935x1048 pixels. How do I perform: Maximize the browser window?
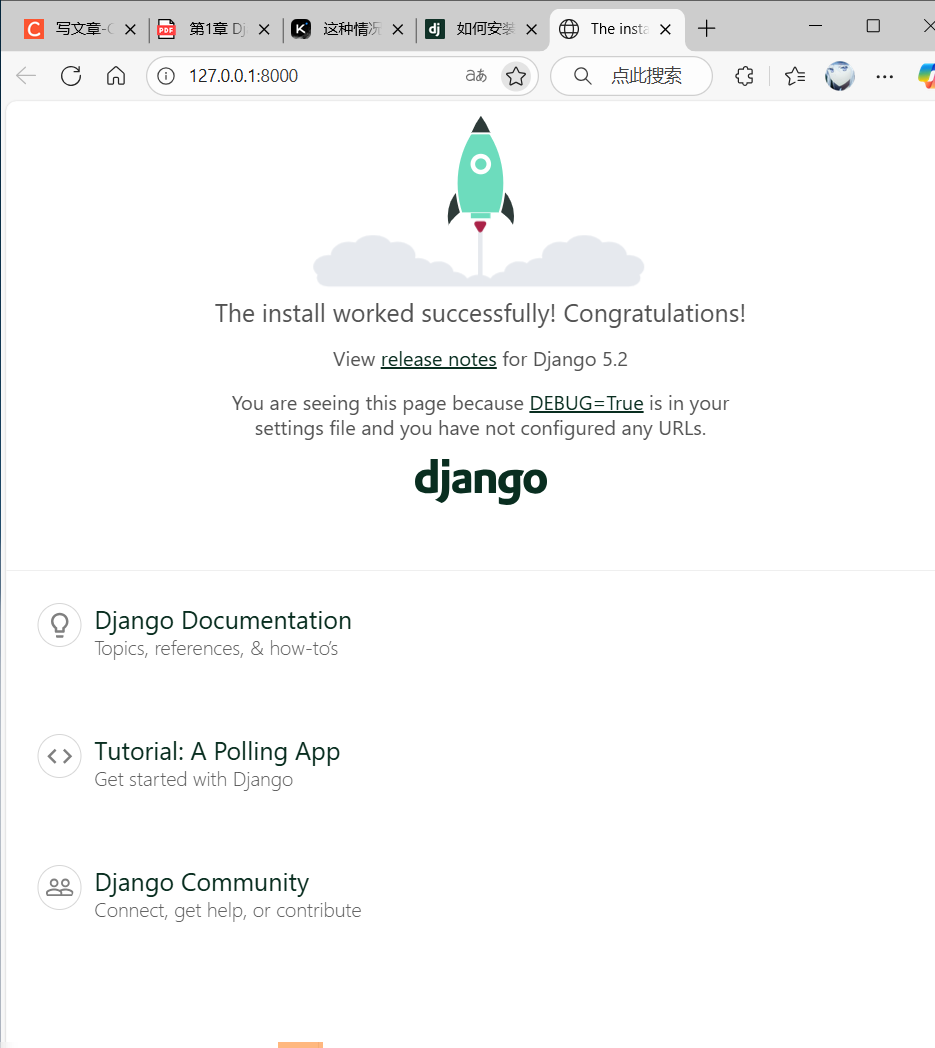point(873,26)
